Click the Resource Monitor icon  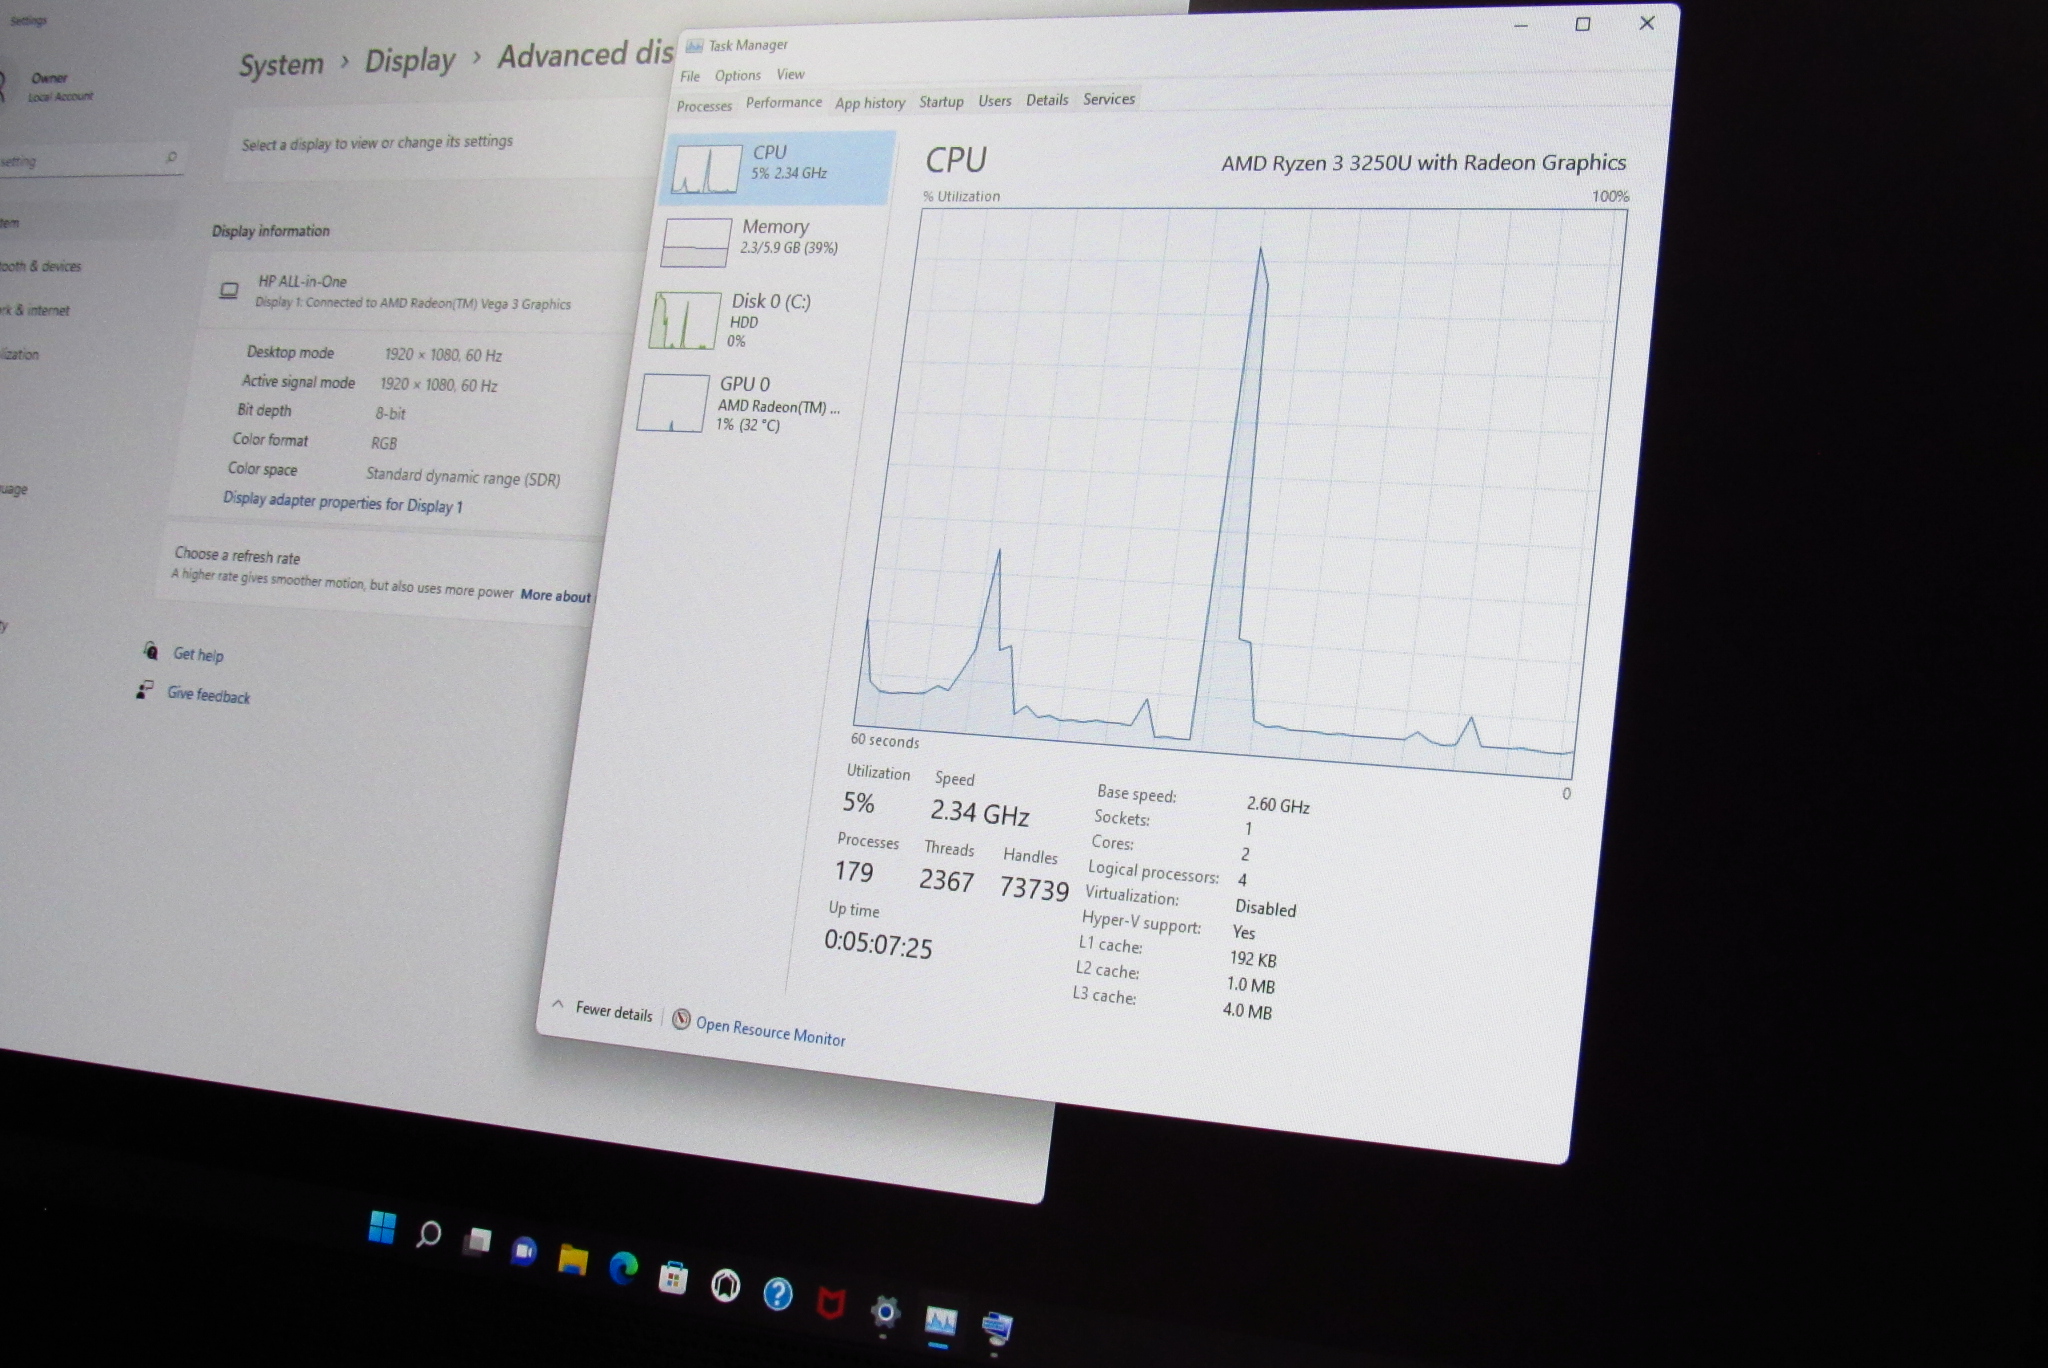(681, 1019)
